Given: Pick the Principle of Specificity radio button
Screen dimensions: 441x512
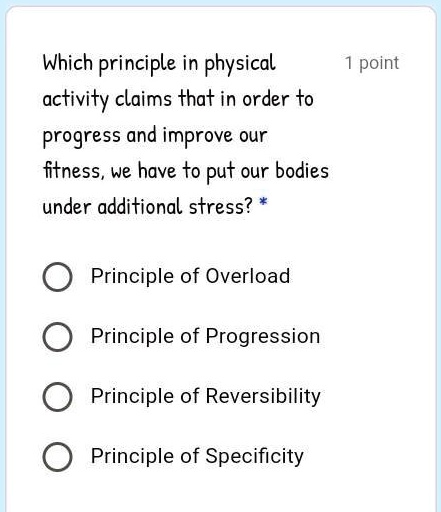Looking at the screenshot, I should pos(57,457).
